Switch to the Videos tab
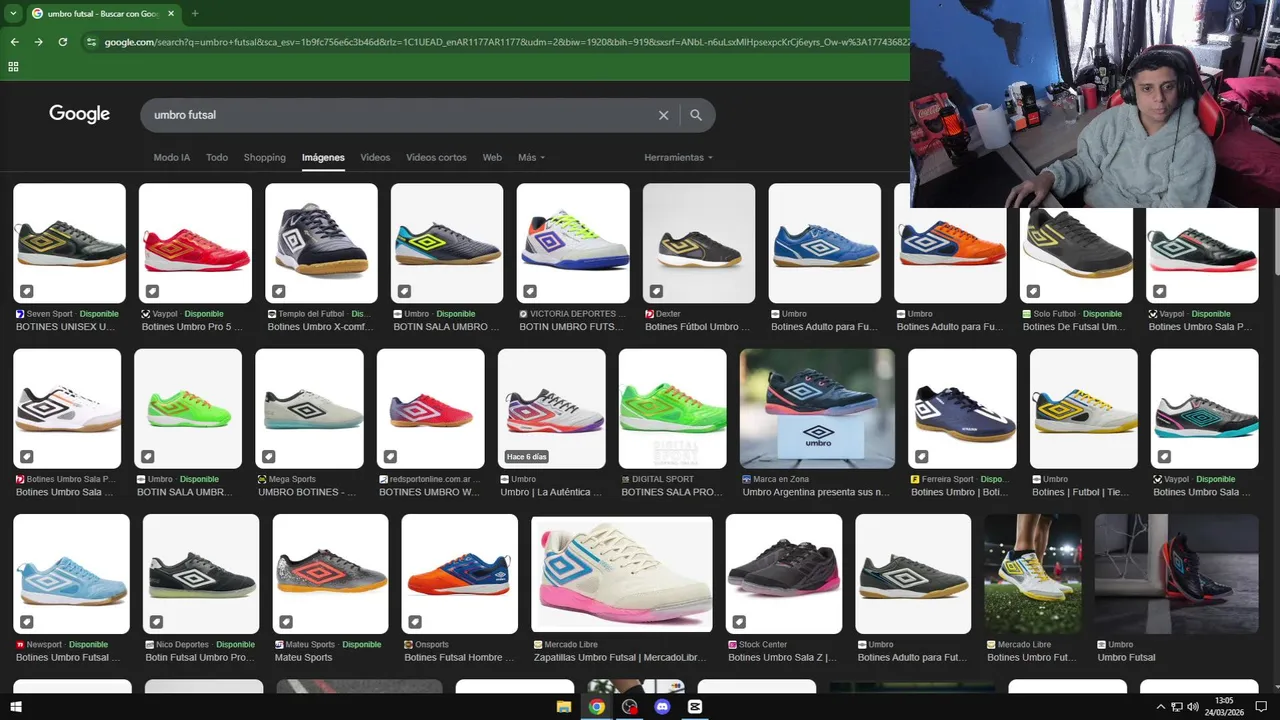 click(375, 158)
